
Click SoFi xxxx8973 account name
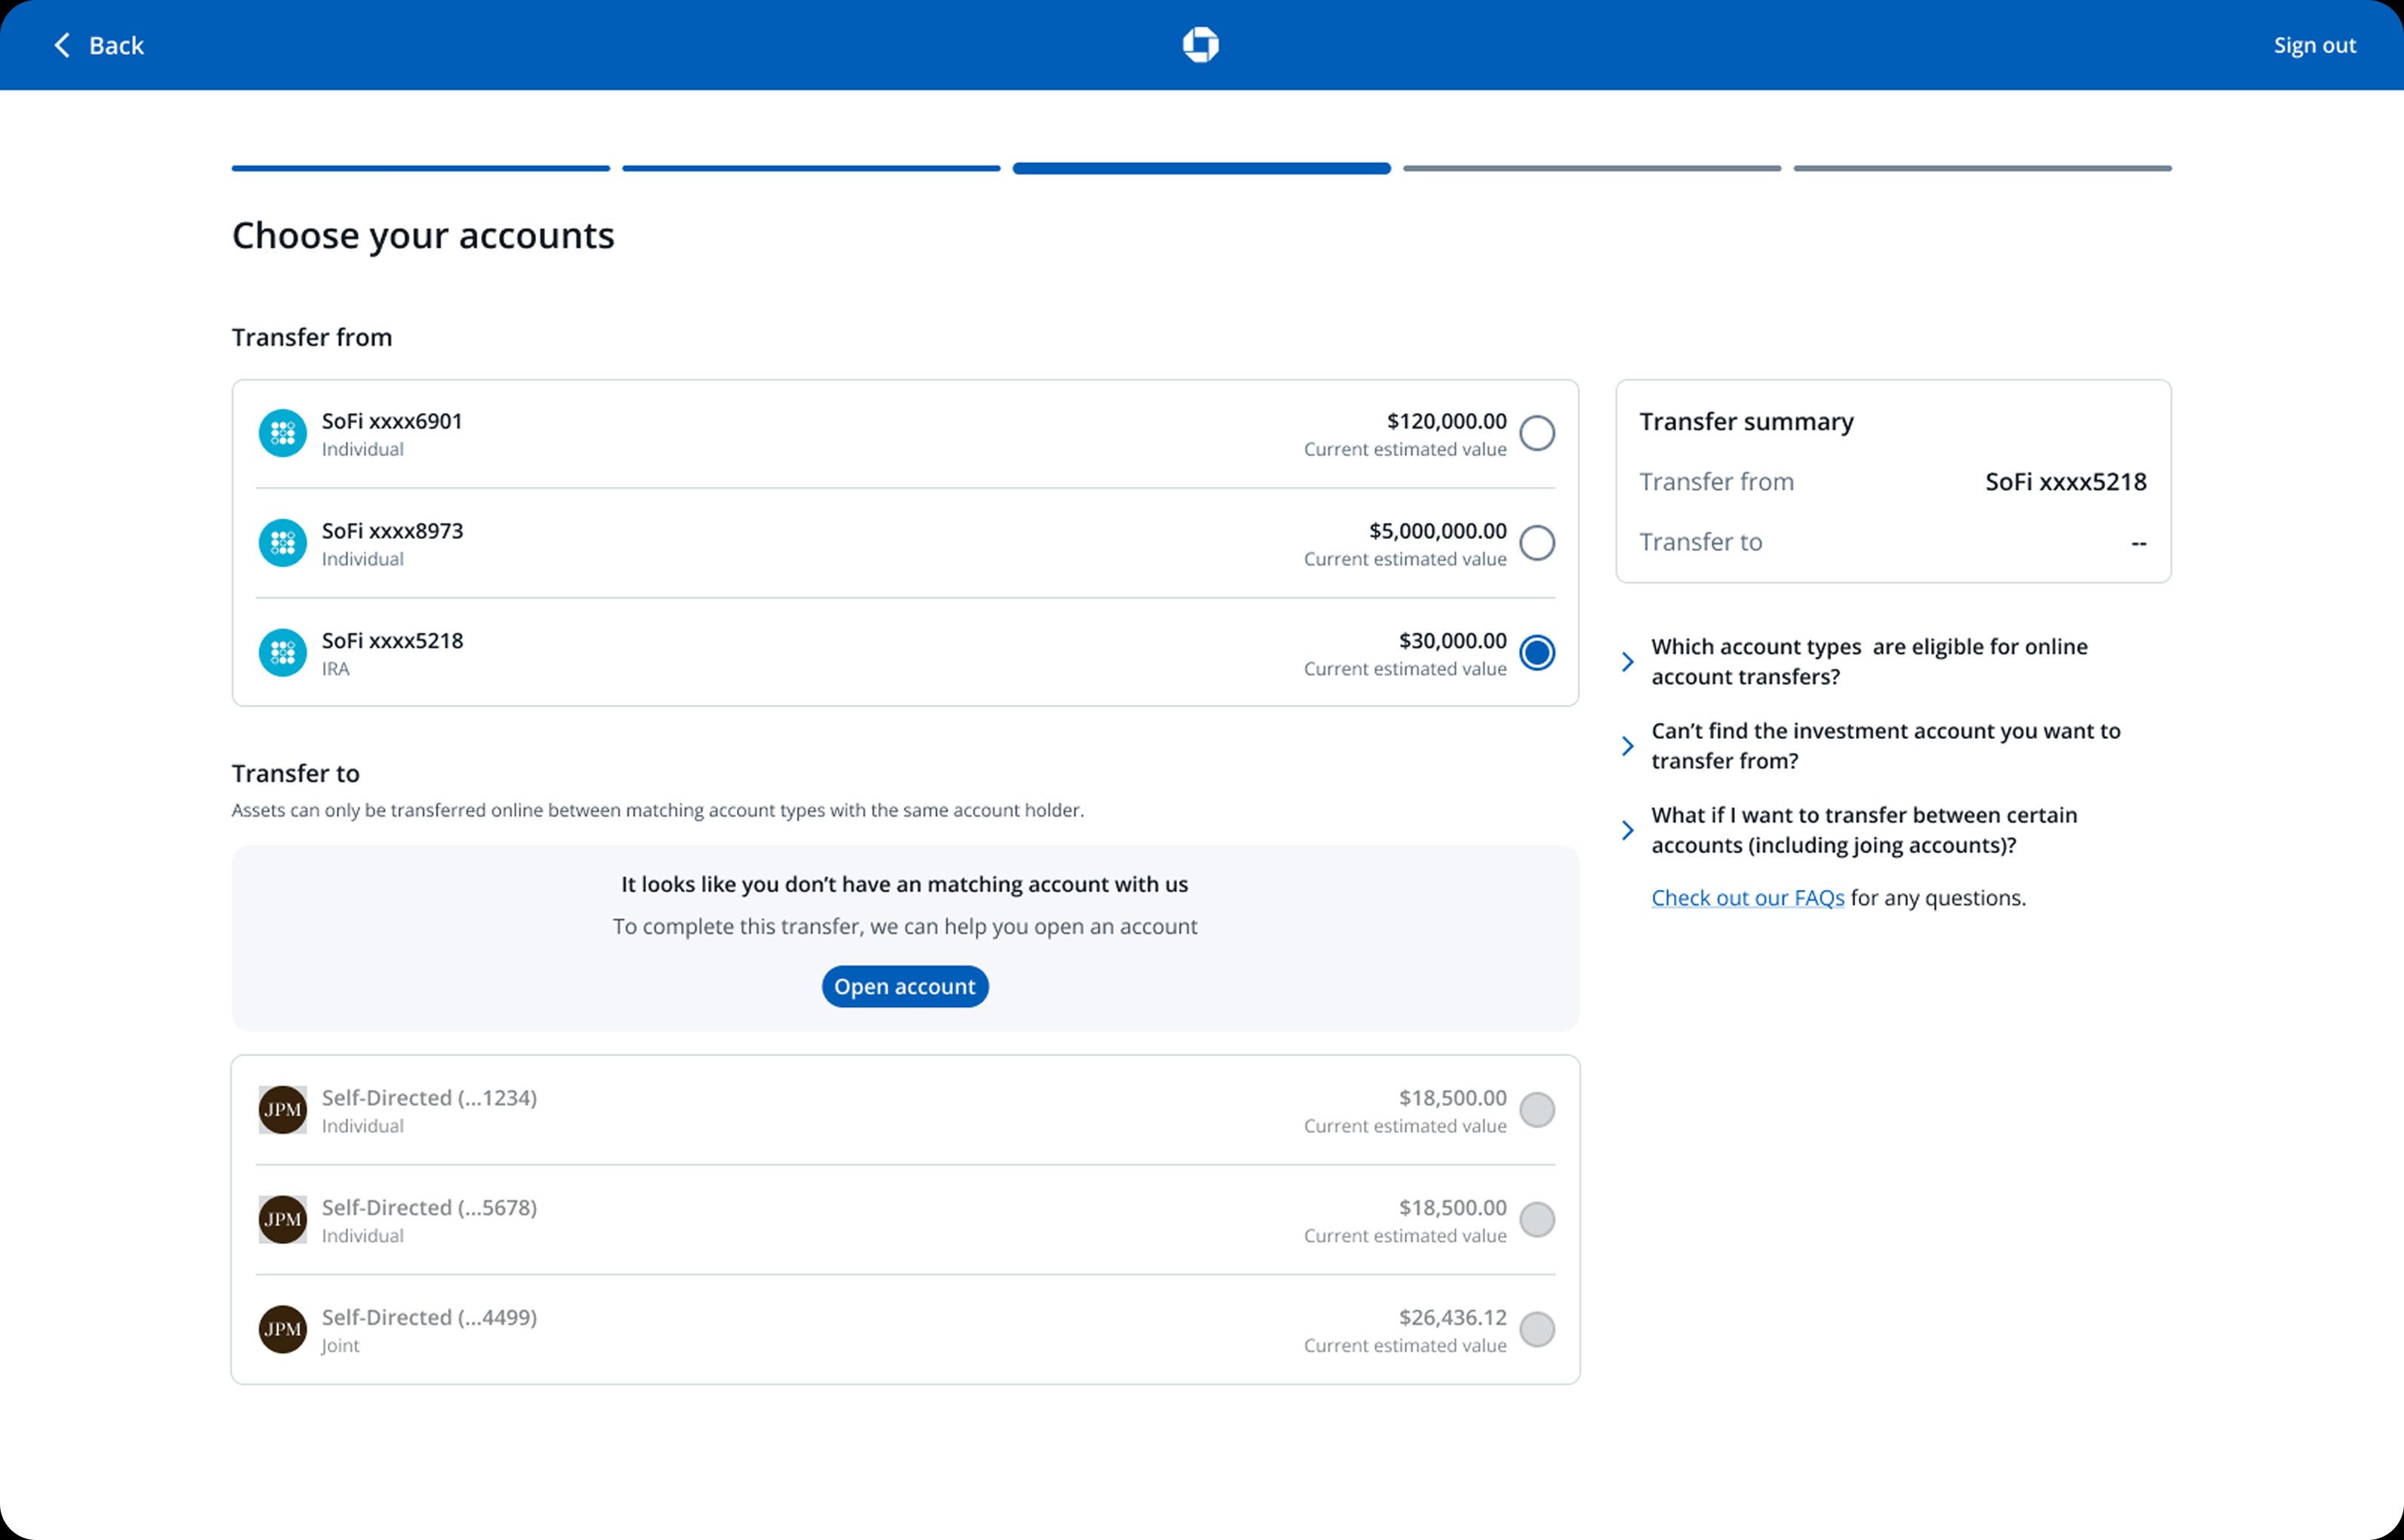click(392, 531)
